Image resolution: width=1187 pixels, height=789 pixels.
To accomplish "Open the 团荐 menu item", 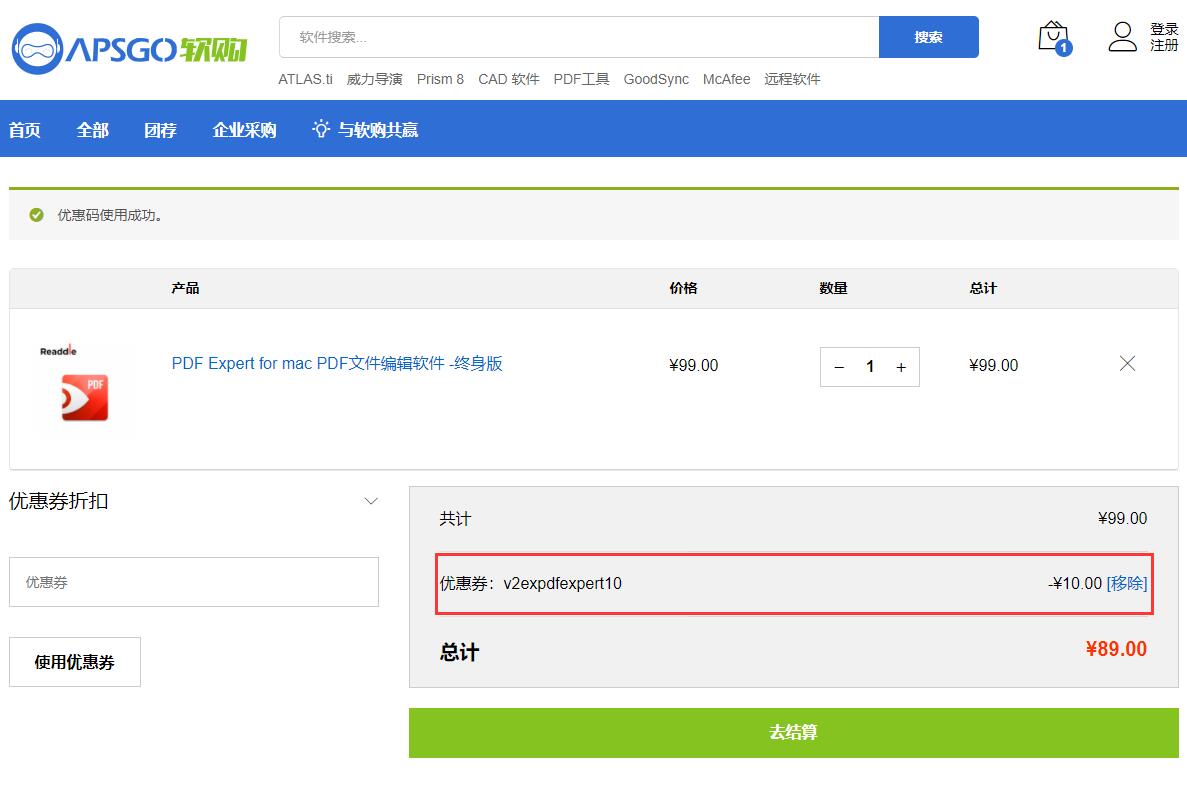I will (160, 130).
